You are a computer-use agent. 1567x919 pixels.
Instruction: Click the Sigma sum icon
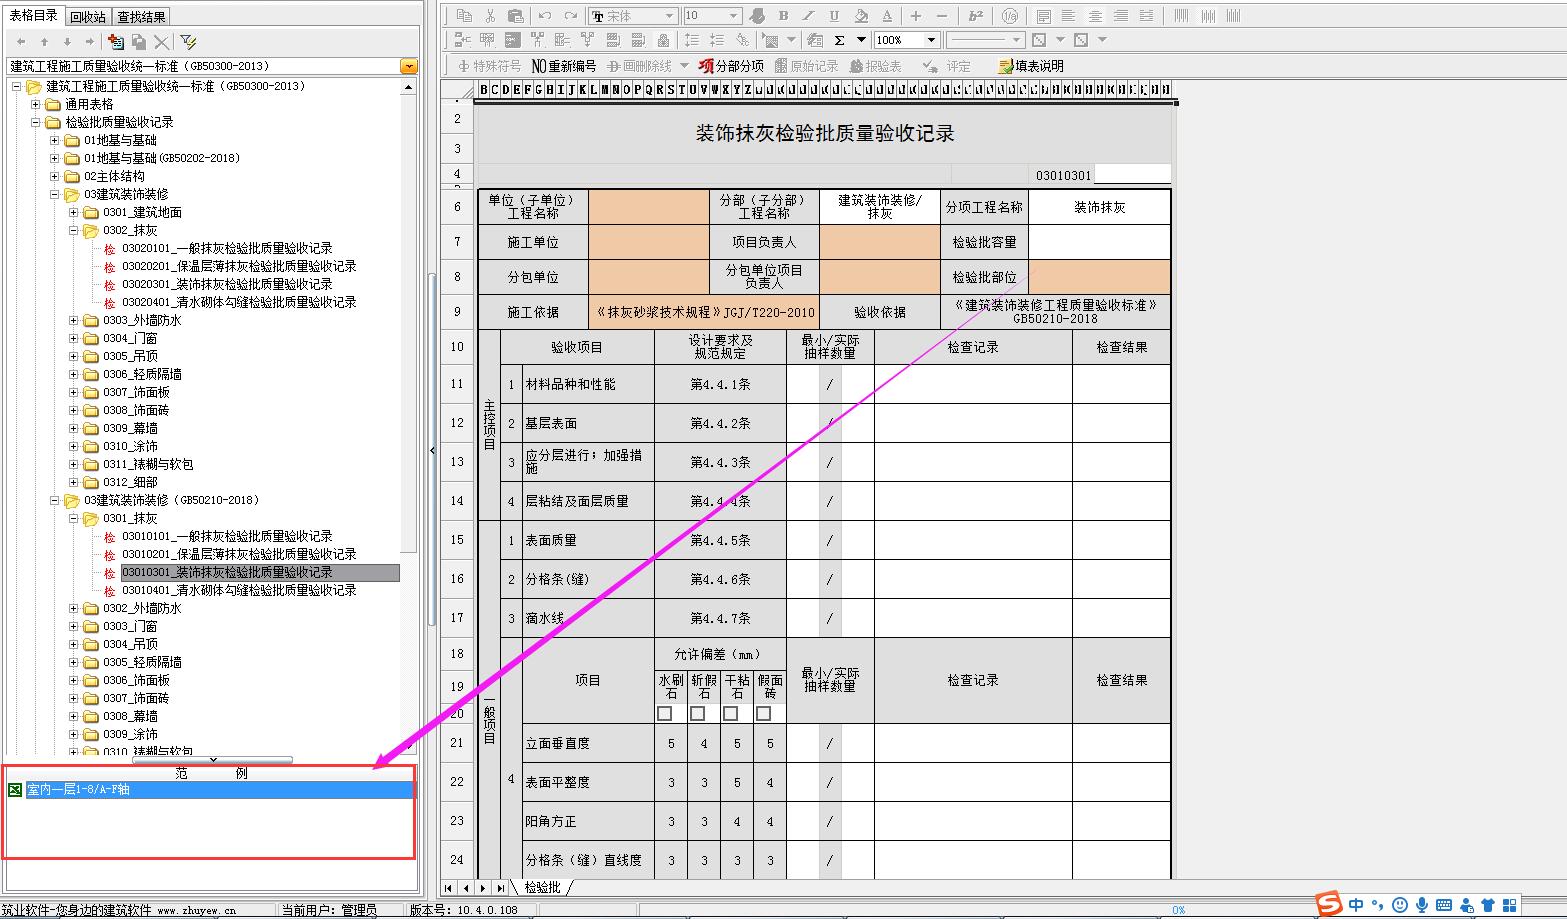[x=839, y=41]
